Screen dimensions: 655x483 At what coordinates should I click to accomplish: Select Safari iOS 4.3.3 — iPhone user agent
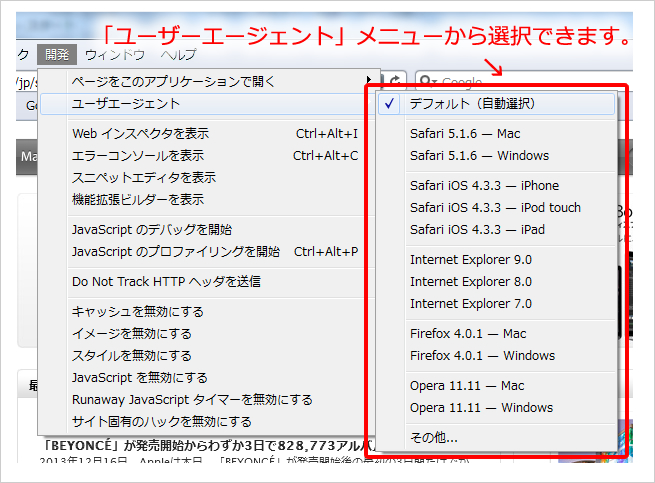[484, 185]
